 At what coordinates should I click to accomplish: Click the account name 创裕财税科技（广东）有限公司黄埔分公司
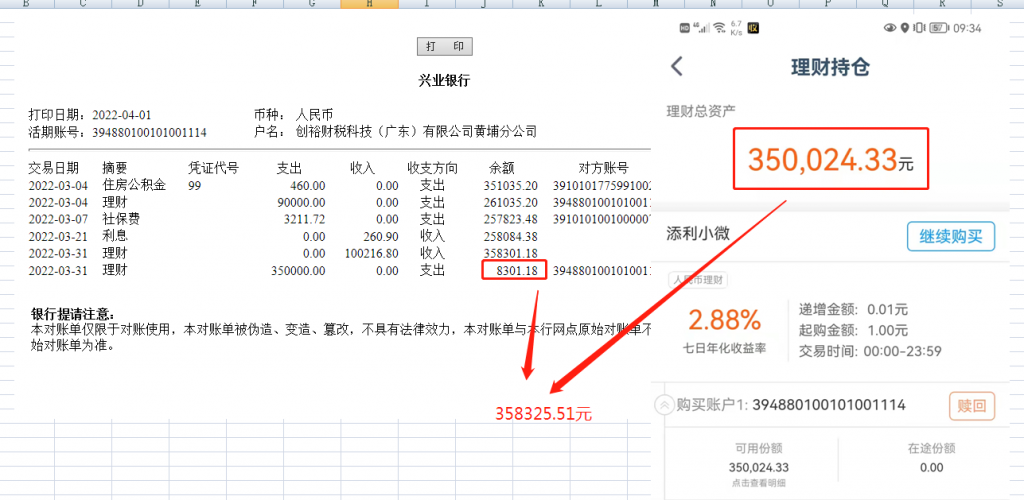[416, 133]
